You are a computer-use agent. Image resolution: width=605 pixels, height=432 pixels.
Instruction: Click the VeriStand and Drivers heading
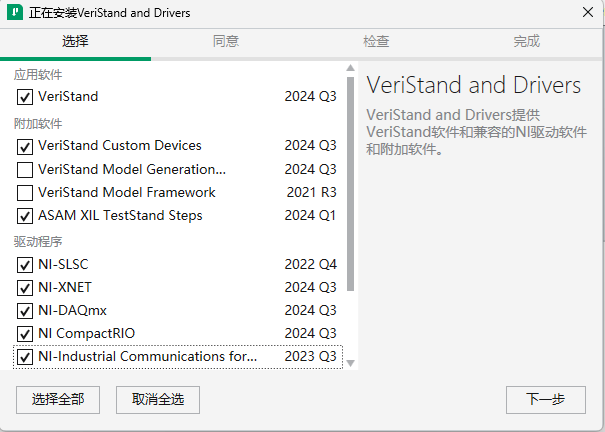click(473, 85)
